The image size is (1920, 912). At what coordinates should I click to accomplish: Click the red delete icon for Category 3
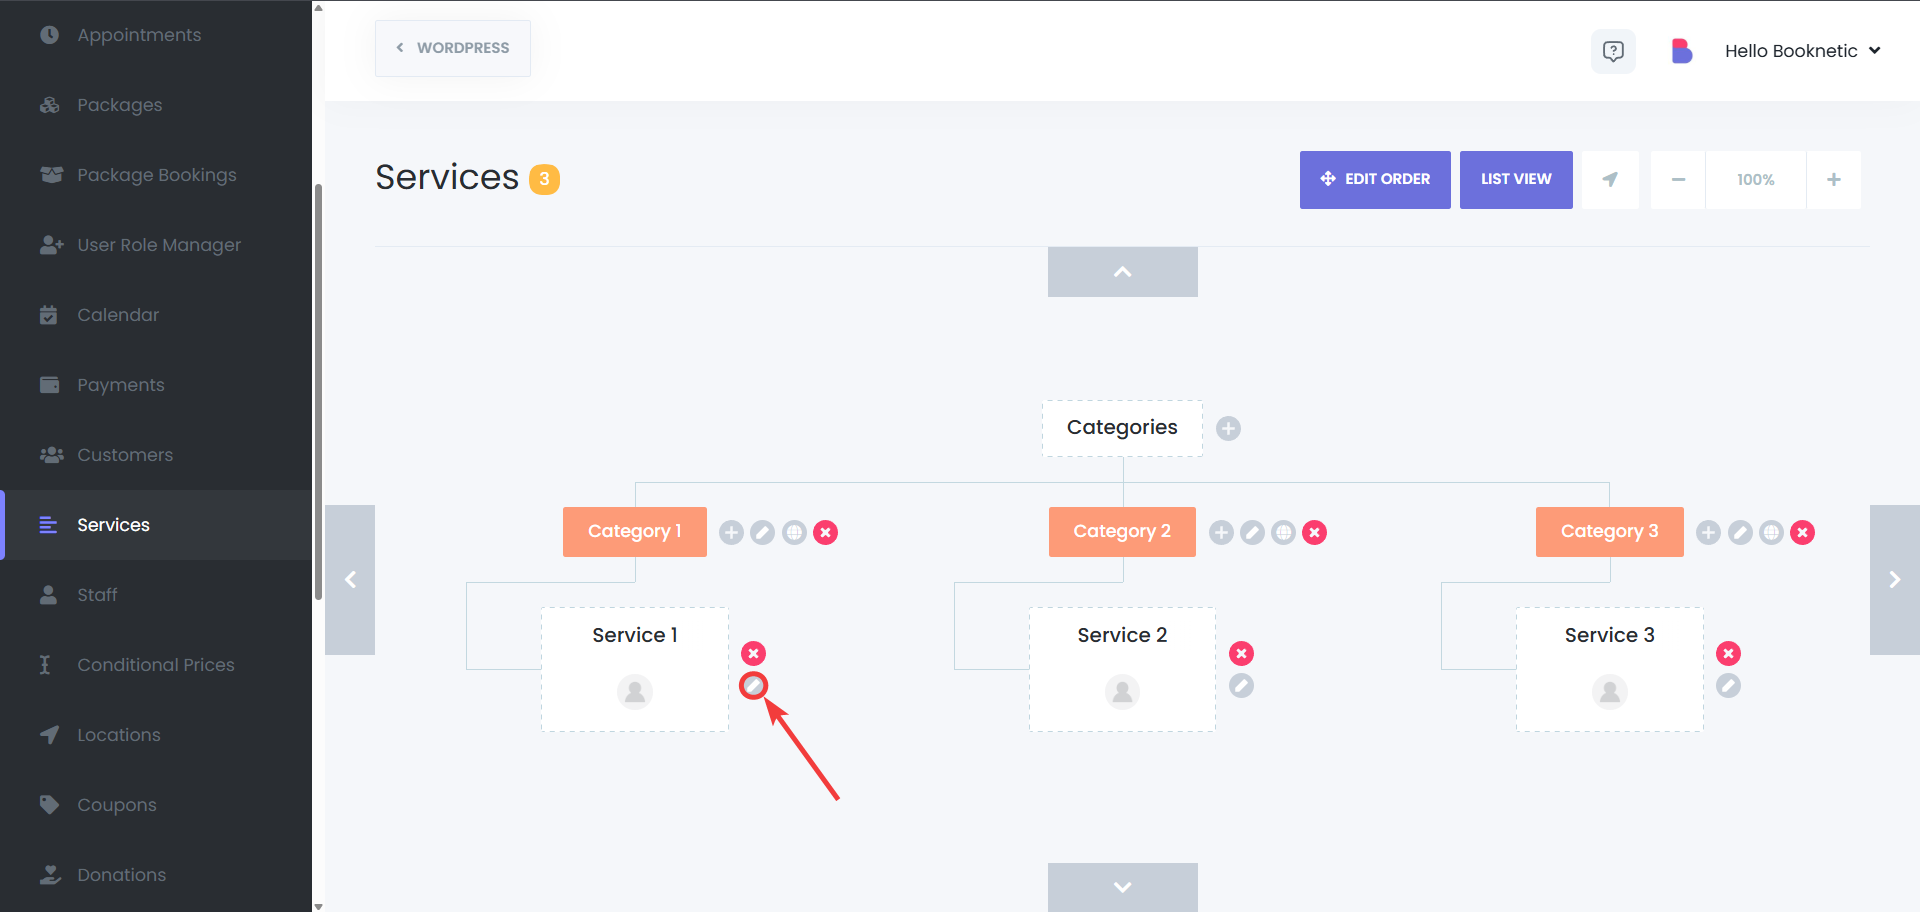(1802, 533)
